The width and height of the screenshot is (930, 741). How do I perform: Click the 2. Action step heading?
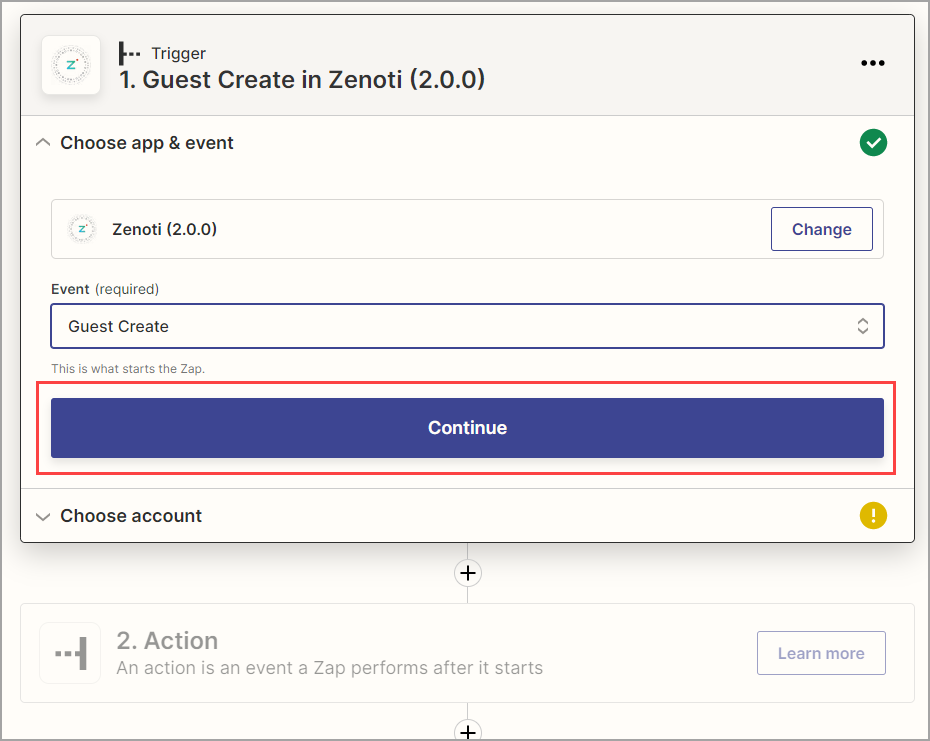[167, 641]
